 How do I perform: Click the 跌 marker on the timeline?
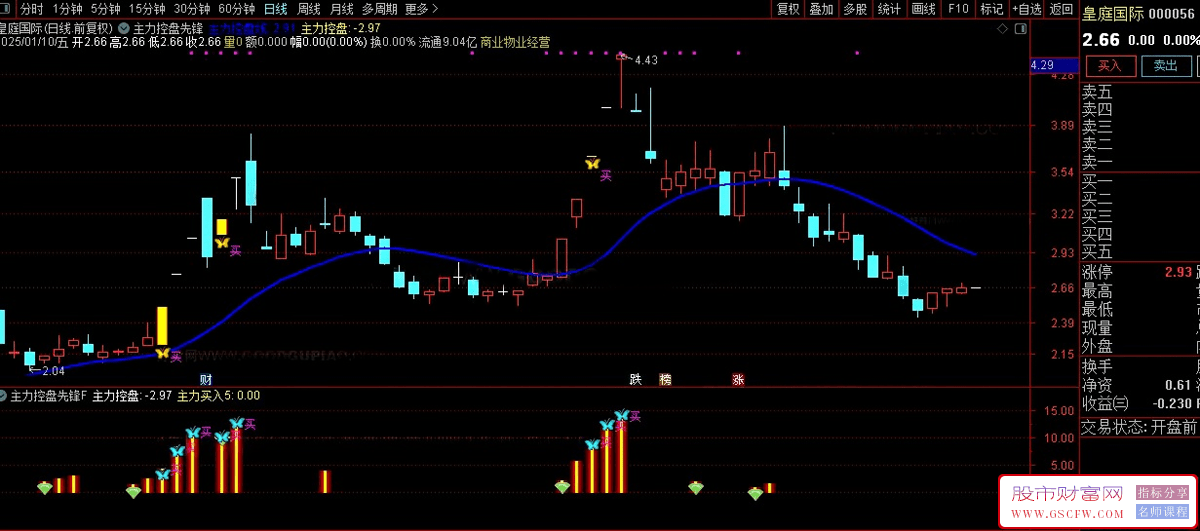(635, 379)
